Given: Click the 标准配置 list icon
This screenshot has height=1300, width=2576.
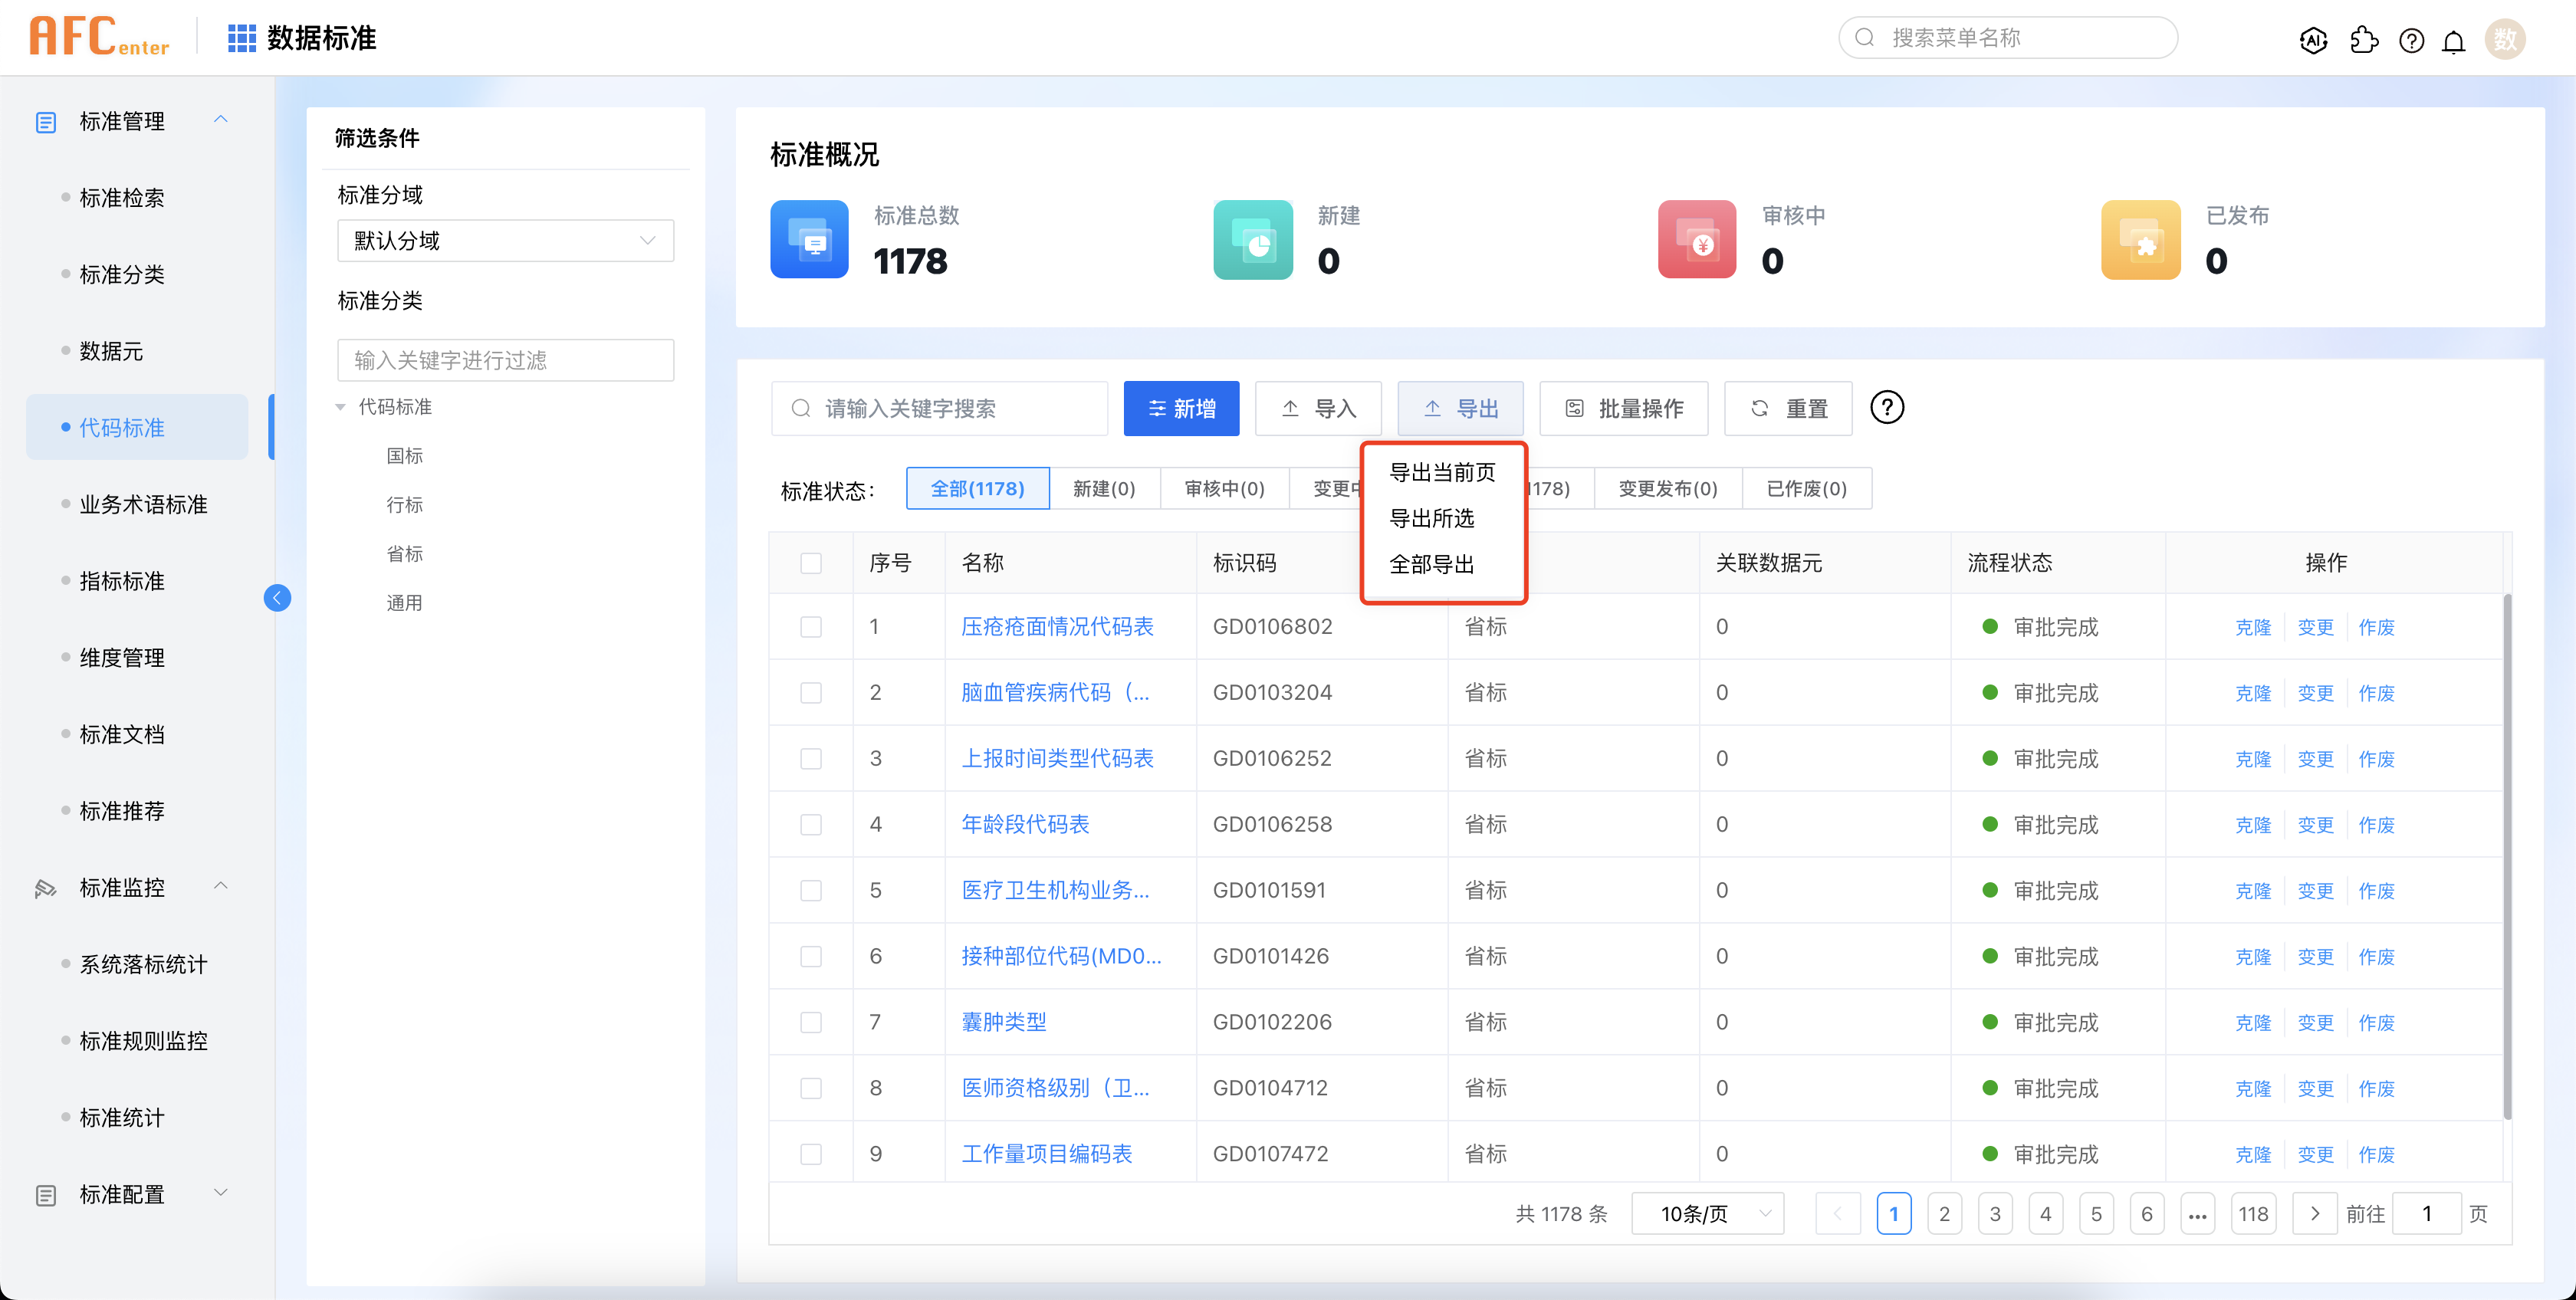Looking at the screenshot, I should [x=46, y=1195].
